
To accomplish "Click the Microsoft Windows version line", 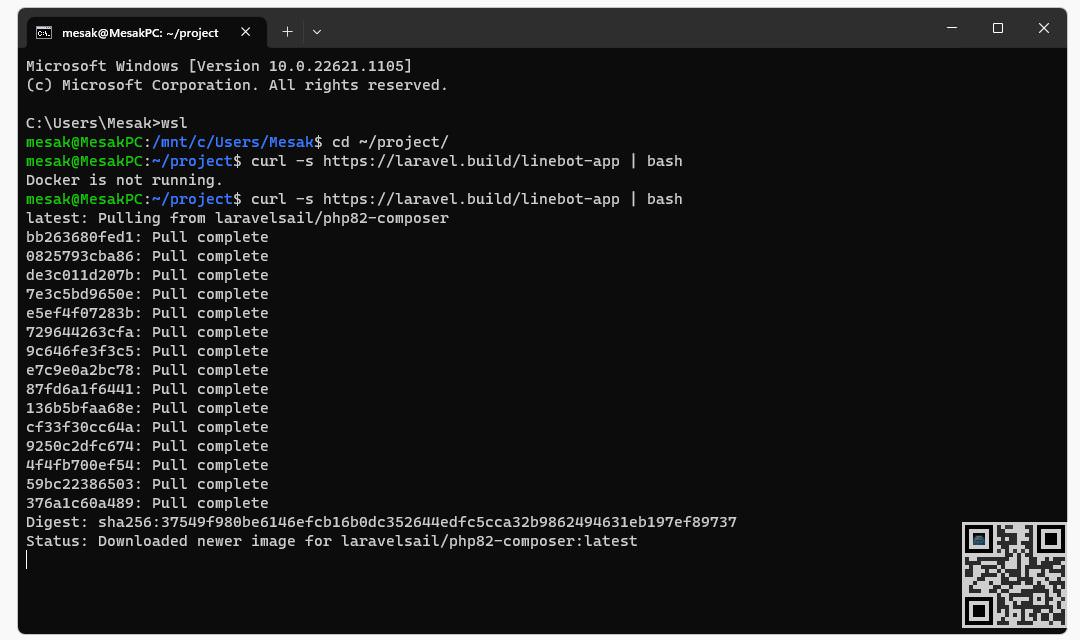I will (218, 66).
